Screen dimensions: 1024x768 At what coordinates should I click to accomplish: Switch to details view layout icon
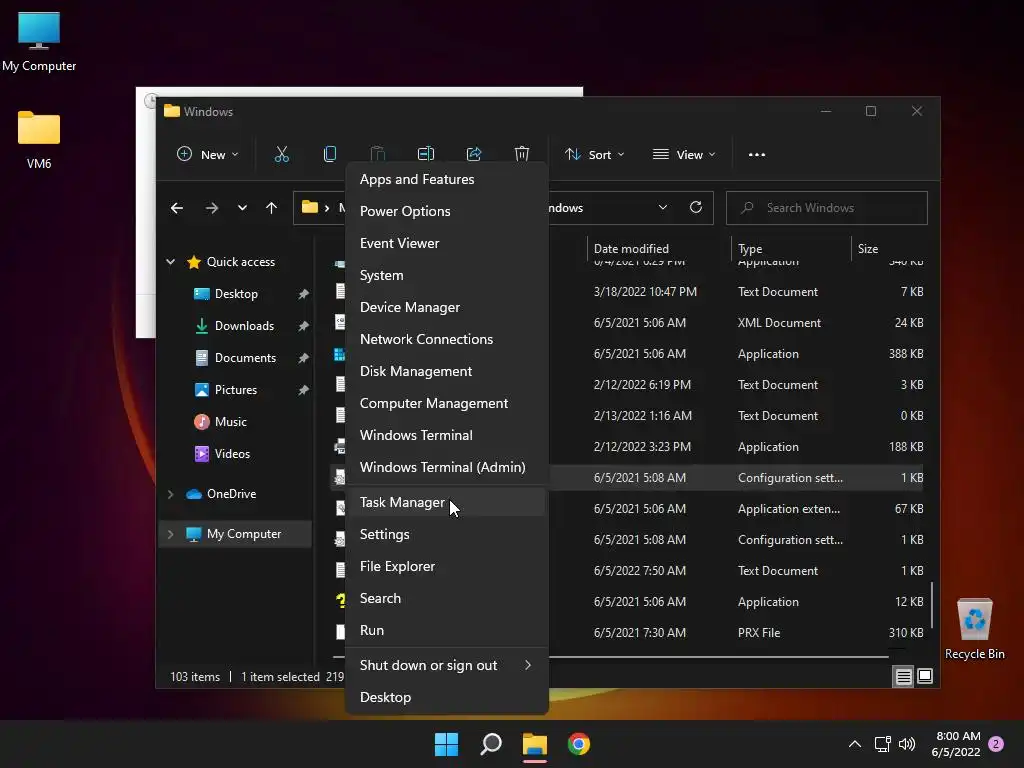point(903,677)
